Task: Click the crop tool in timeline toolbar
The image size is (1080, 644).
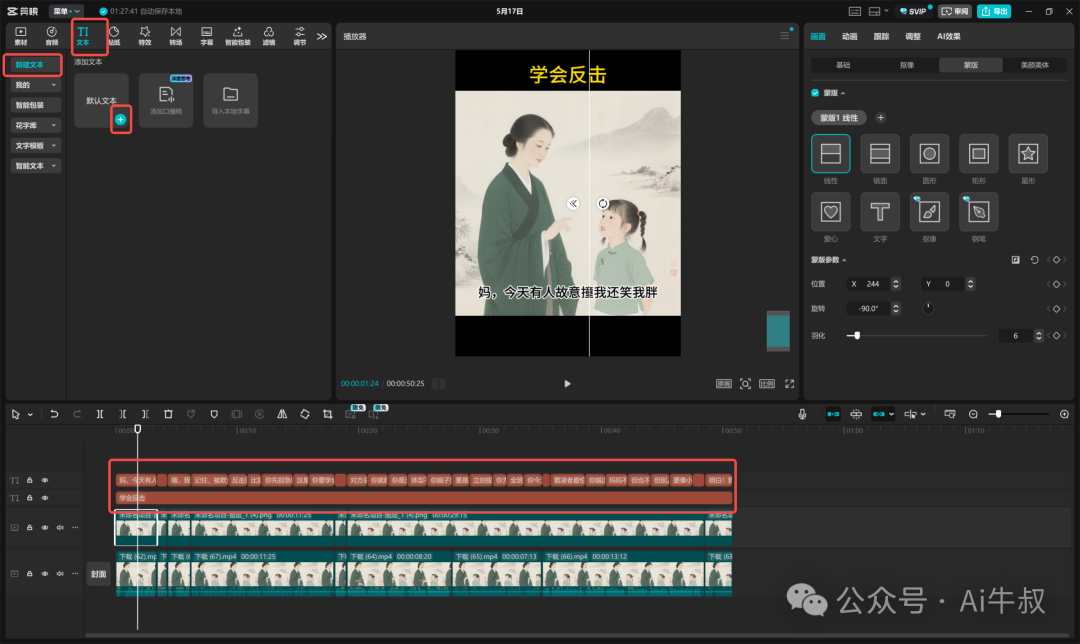Action: (327, 414)
